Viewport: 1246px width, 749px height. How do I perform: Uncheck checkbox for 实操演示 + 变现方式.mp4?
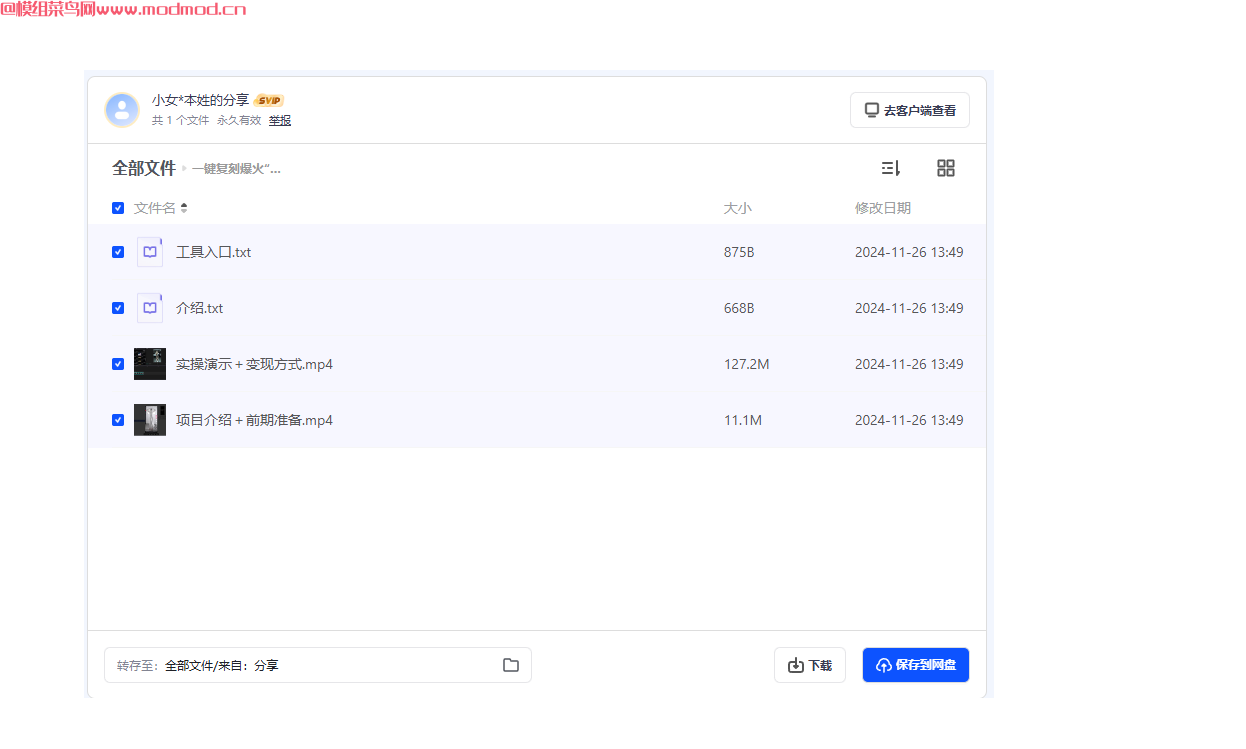118,364
